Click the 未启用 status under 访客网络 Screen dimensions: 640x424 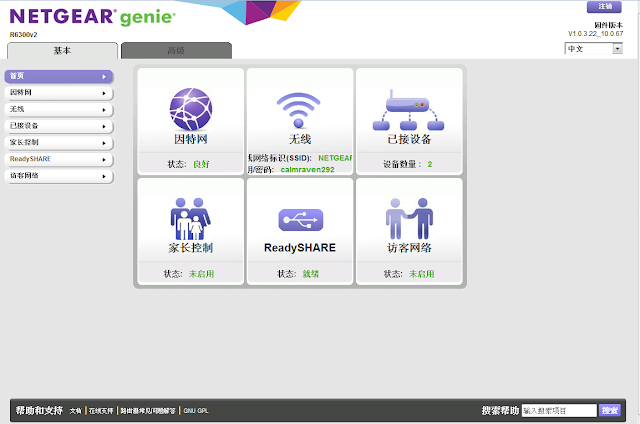pyautogui.click(x=422, y=274)
